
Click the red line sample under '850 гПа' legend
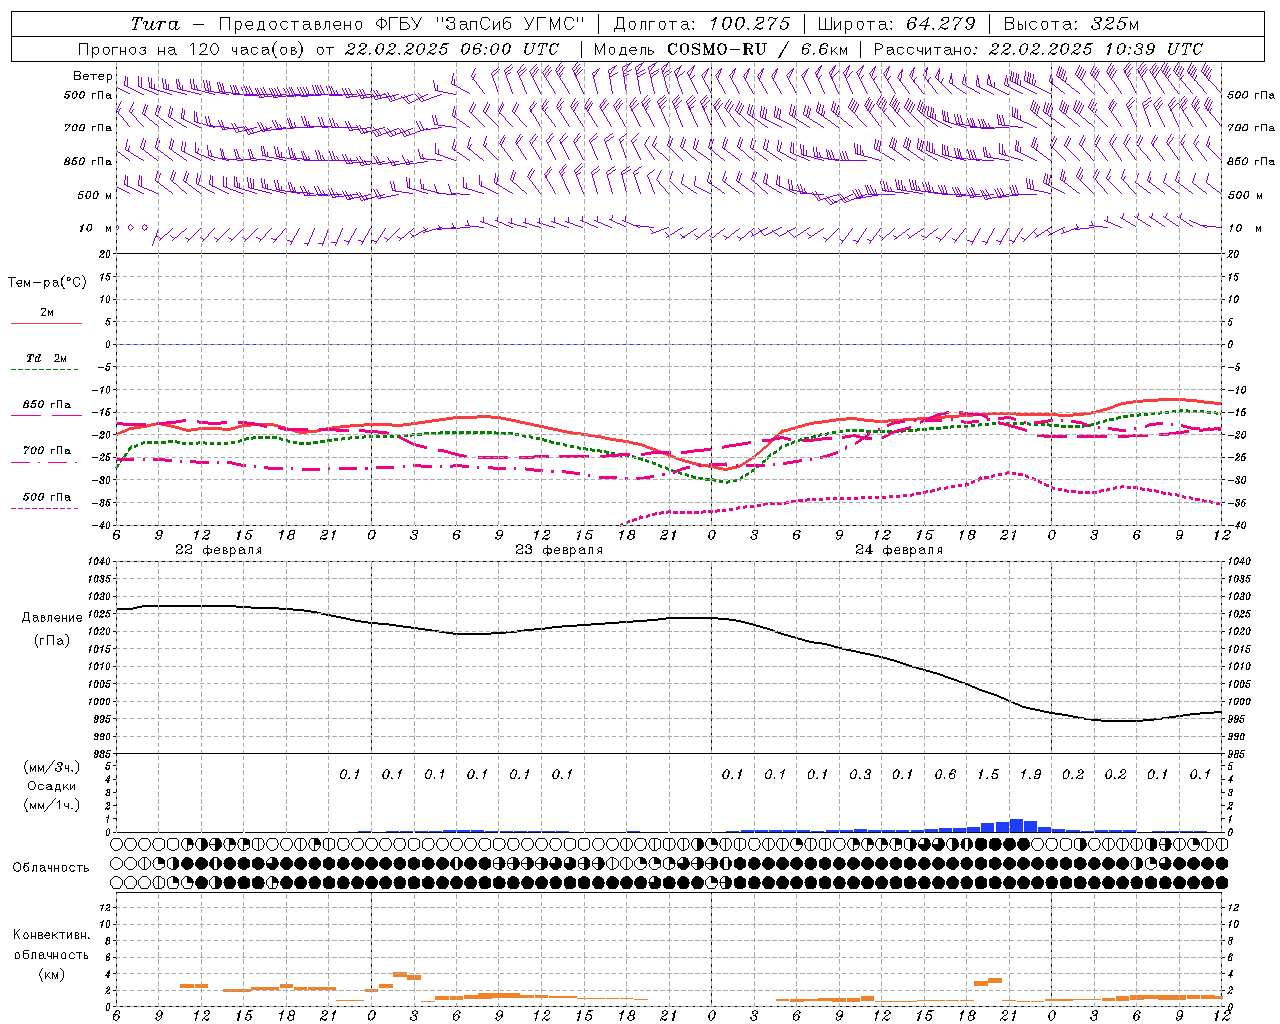tap(46, 415)
